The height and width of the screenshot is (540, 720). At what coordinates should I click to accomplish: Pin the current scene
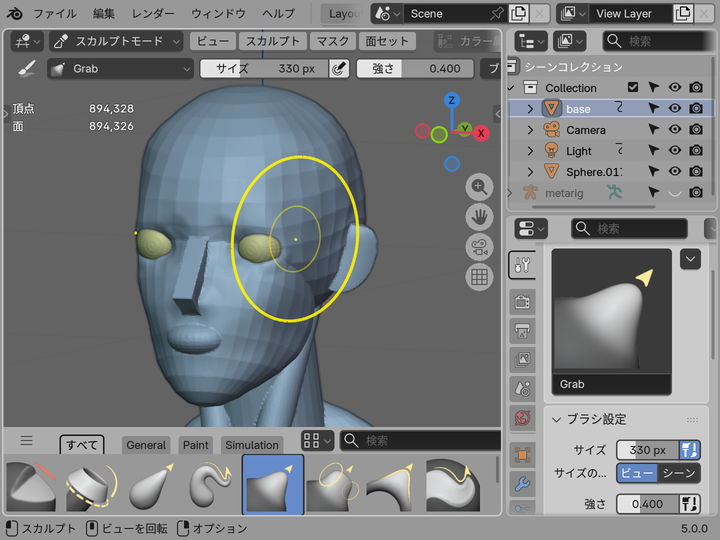click(497, 14)
